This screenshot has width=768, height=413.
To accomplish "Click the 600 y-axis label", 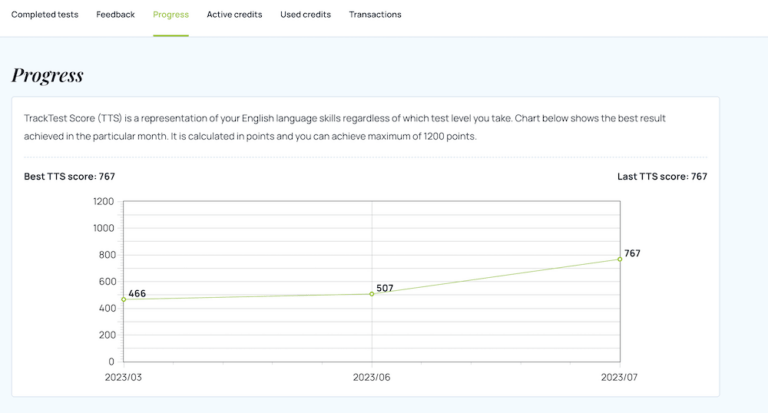I will coord(107,282).
